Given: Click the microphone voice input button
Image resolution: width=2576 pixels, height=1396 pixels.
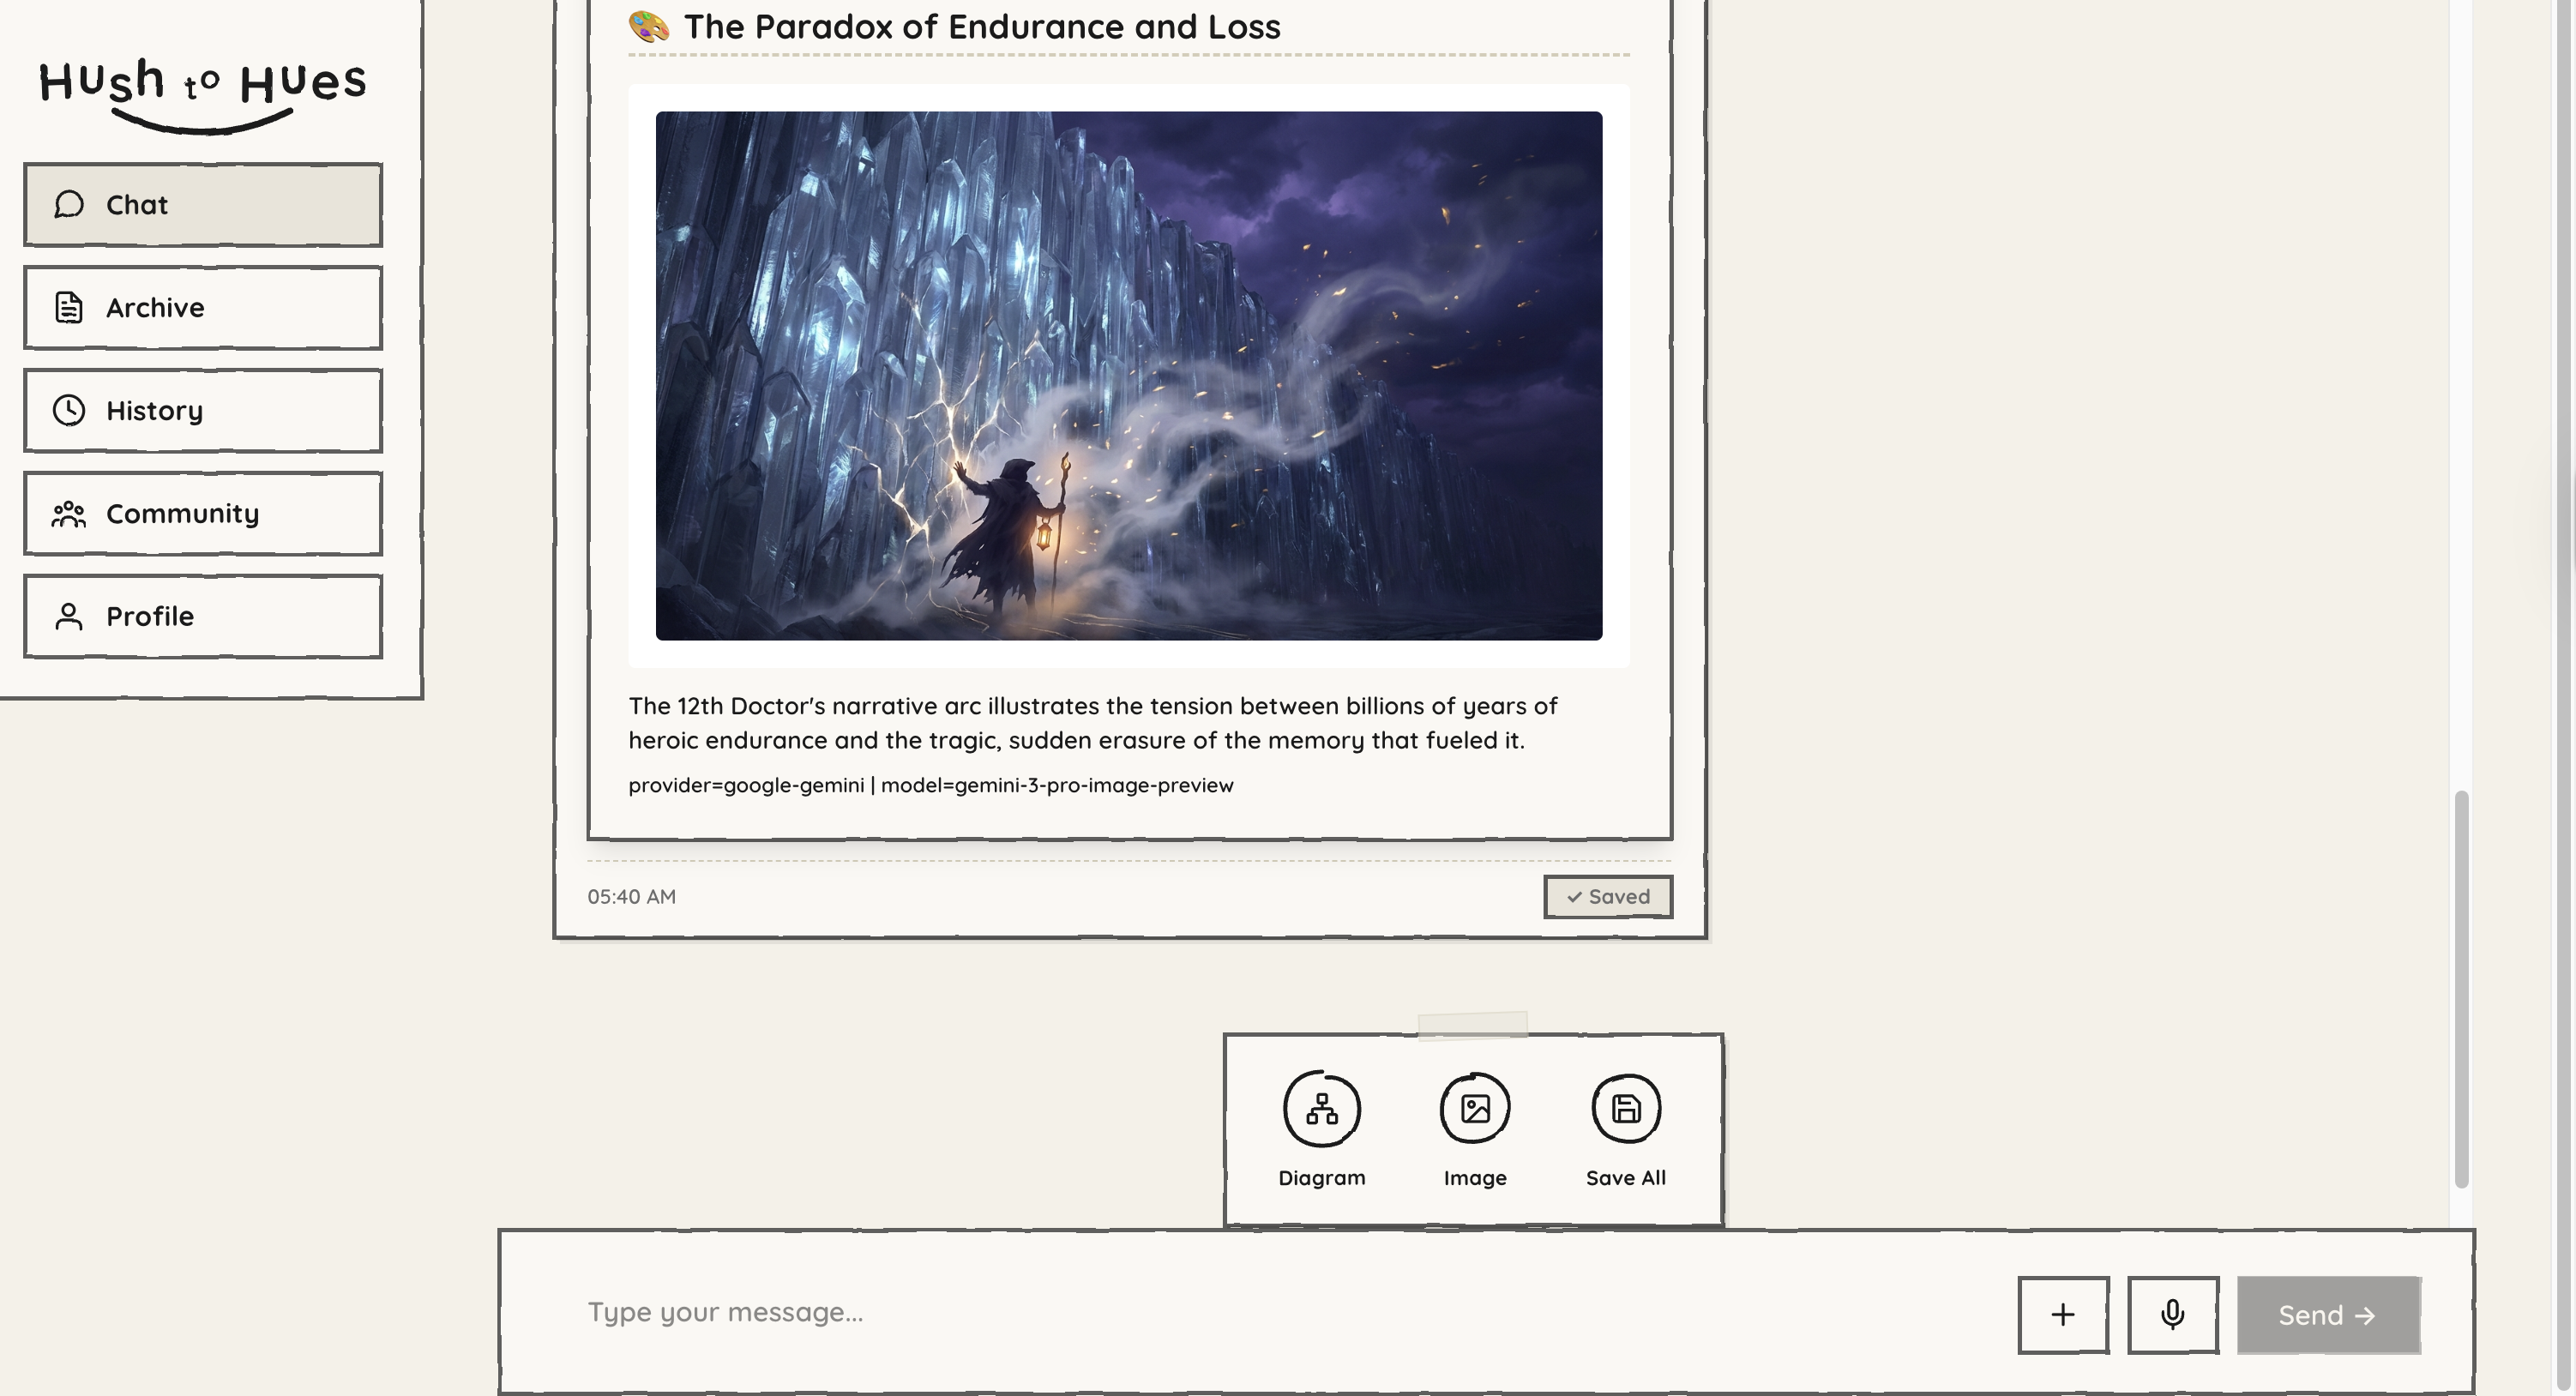Looking at the screenshot, I should click(x=2172, y=1315).
